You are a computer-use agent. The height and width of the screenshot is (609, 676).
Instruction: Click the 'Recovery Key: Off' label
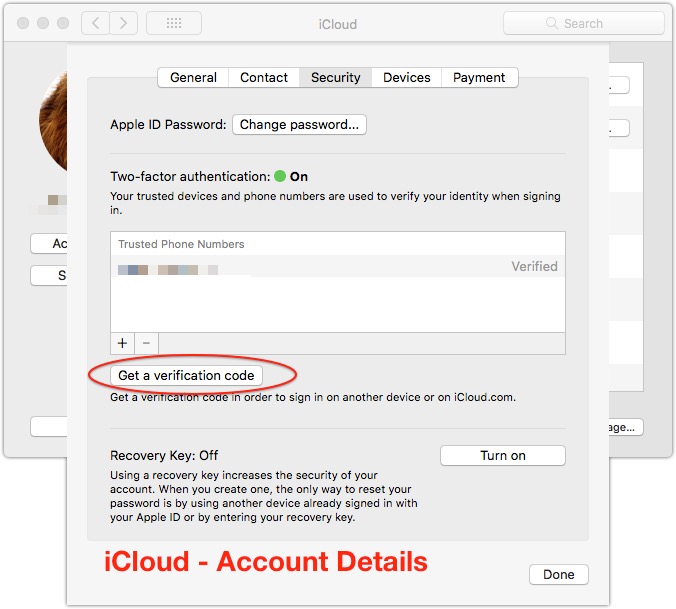point(164,456)
